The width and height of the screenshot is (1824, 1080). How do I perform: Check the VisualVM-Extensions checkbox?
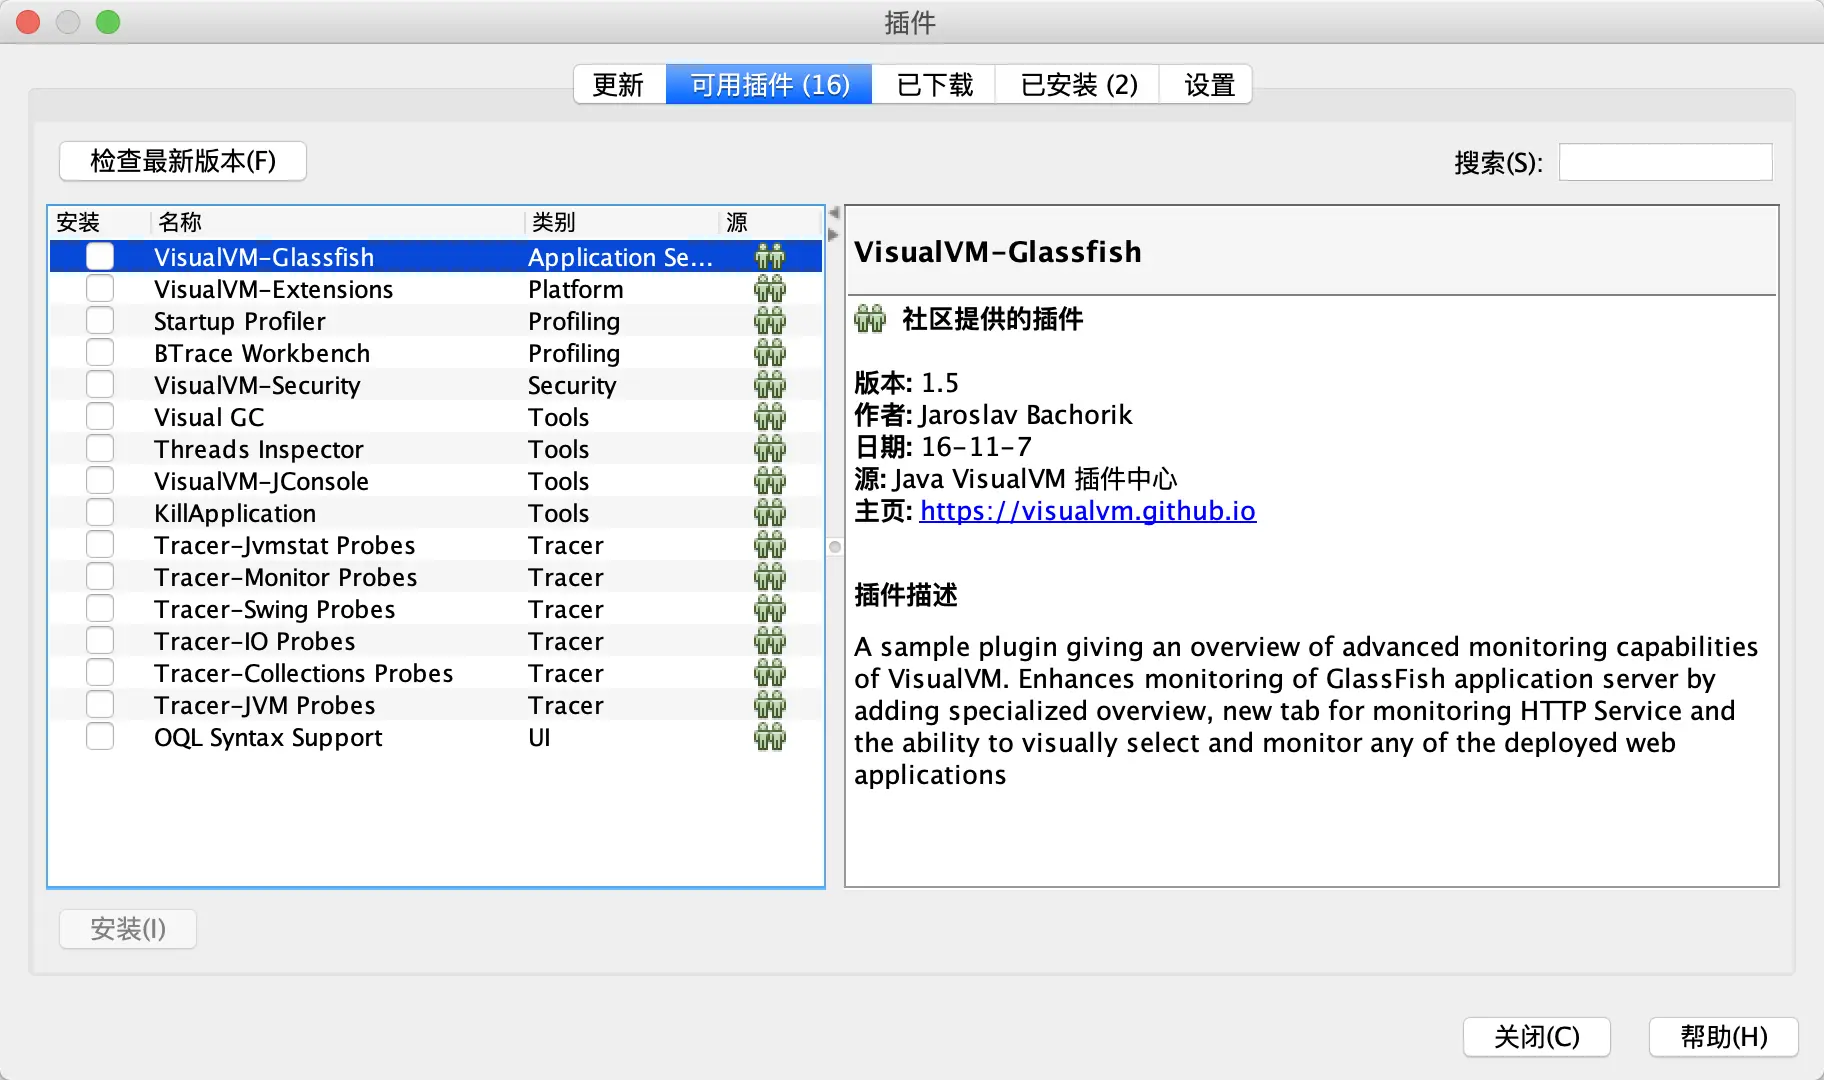pyautogui.click(x=100, y=288)
